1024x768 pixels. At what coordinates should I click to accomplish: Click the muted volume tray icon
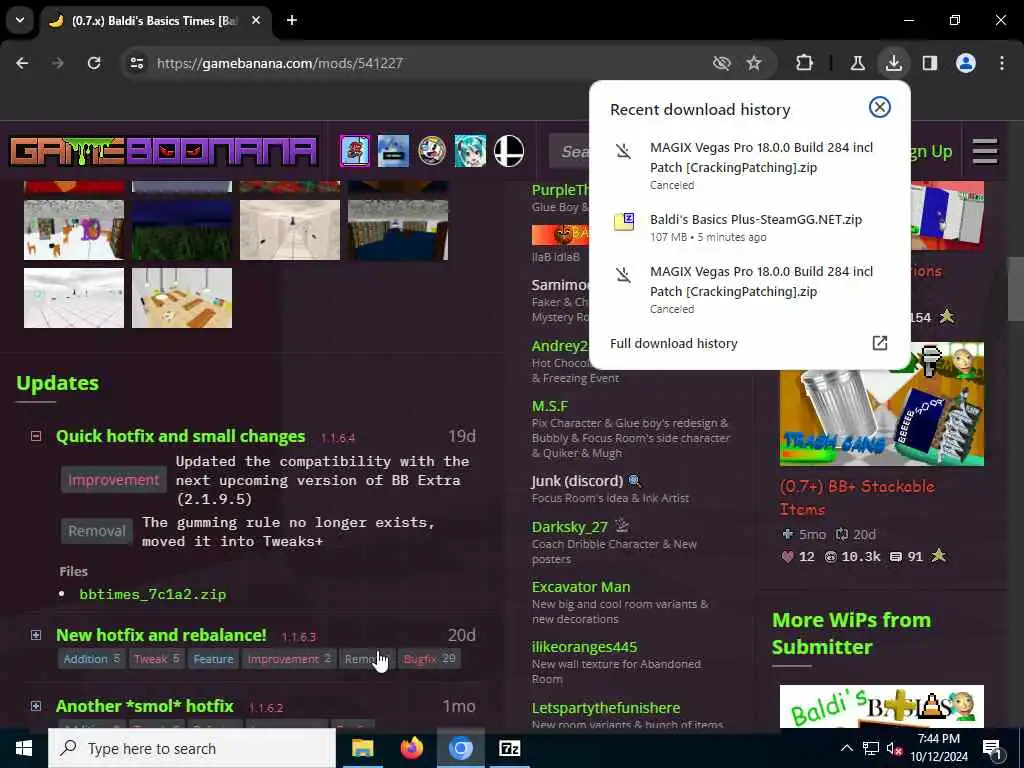(894, 748)
